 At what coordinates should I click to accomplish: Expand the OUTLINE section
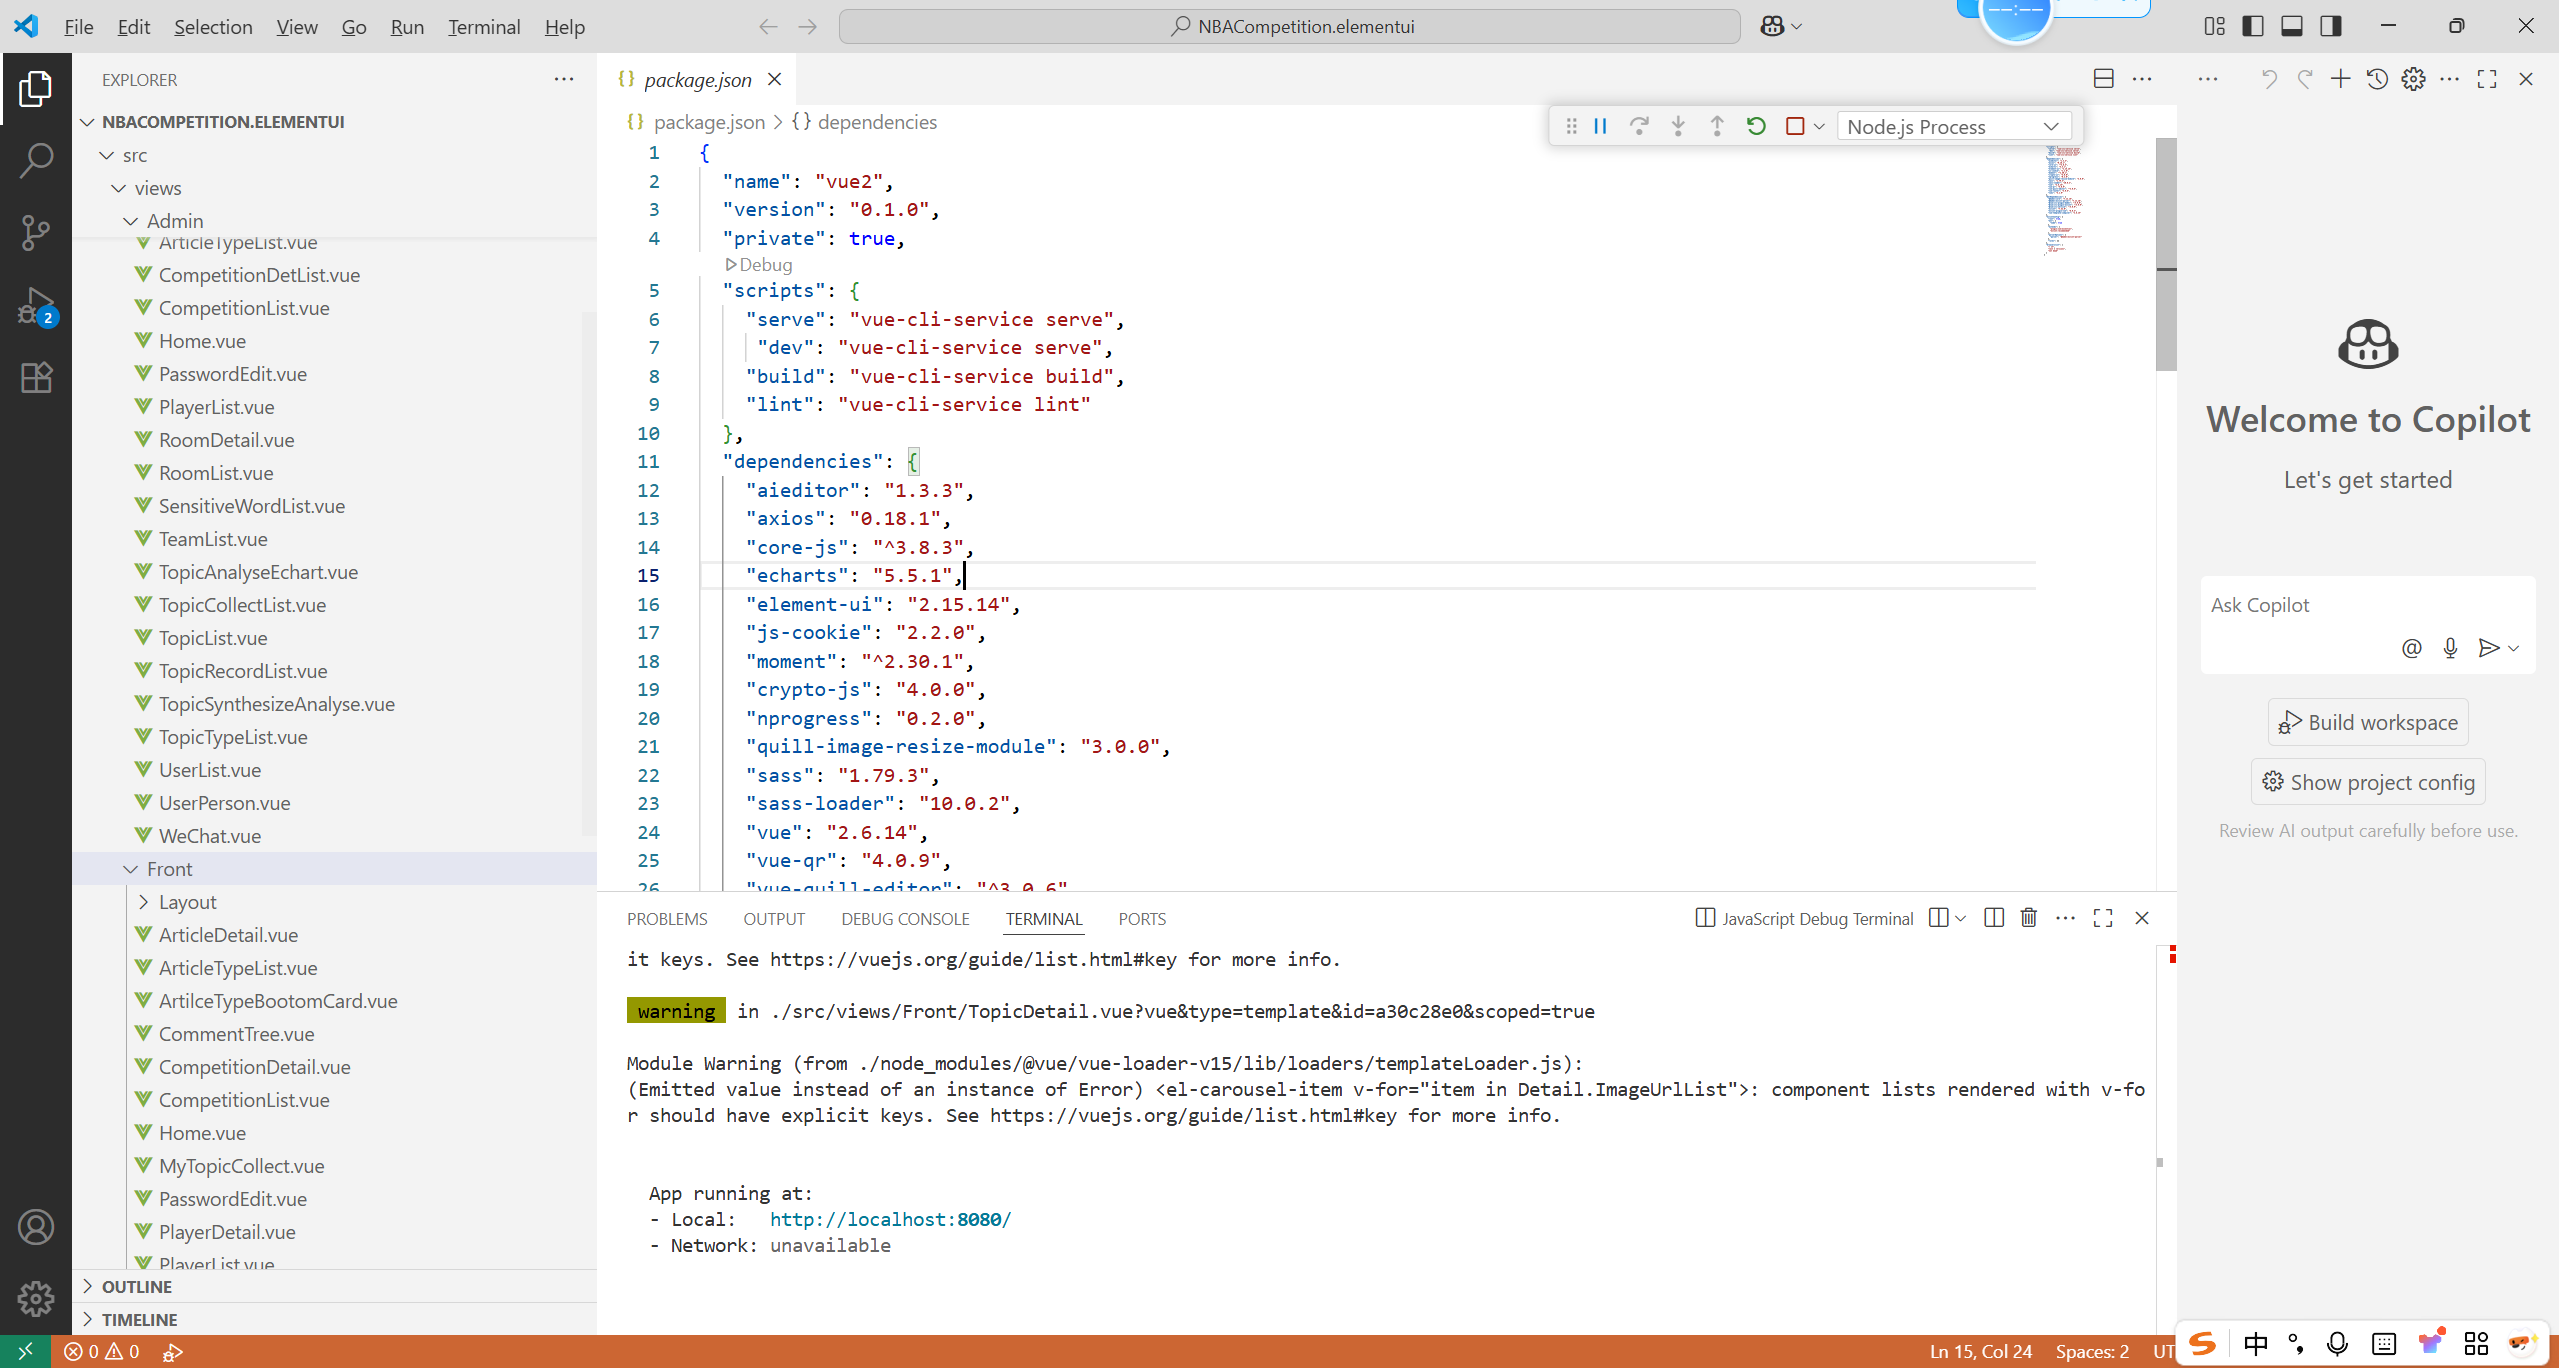tap(136, 1287)
